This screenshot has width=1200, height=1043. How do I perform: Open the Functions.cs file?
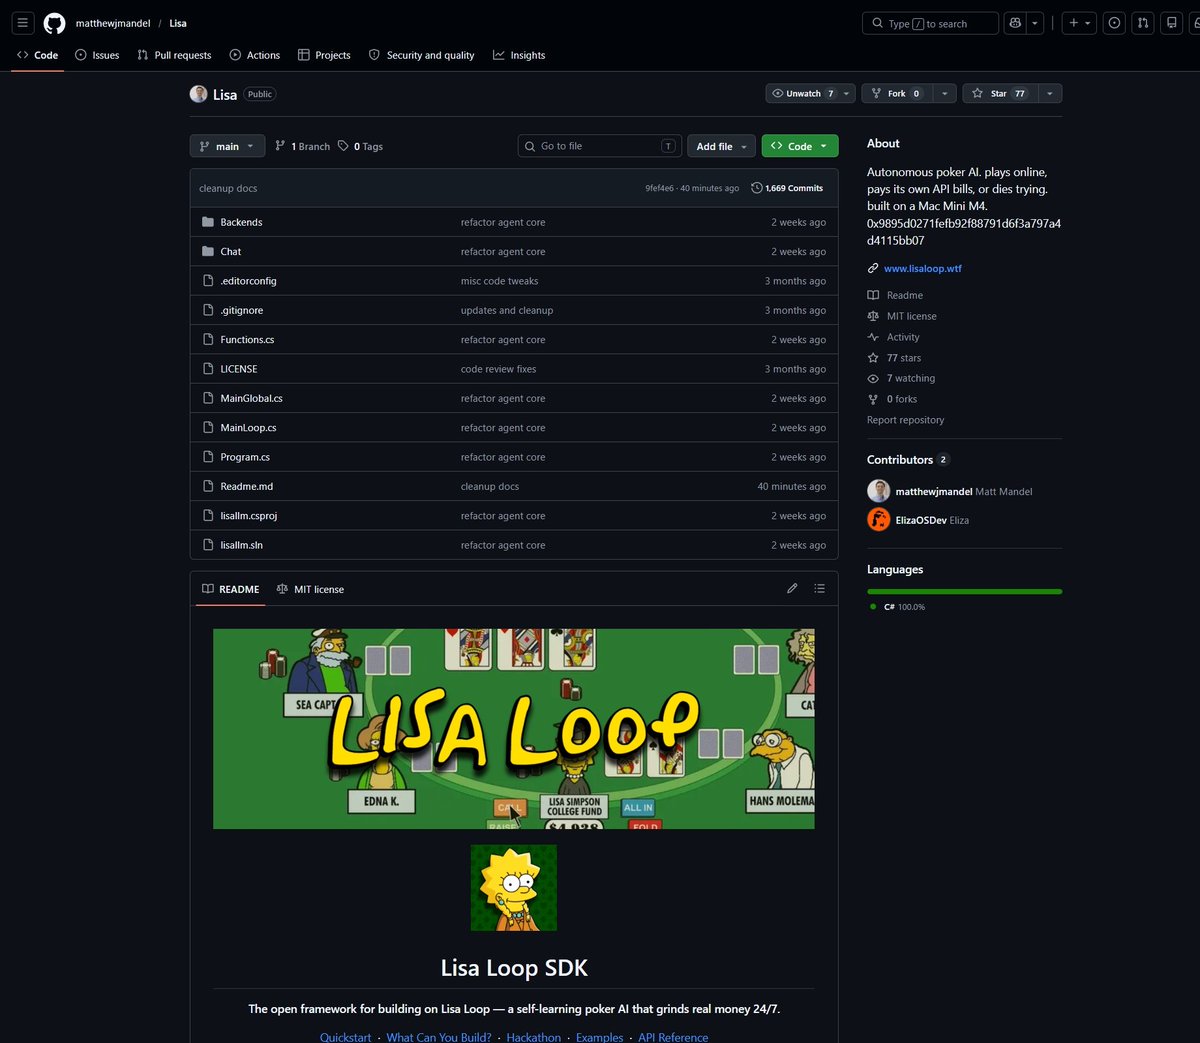click(x=247, y=340)
